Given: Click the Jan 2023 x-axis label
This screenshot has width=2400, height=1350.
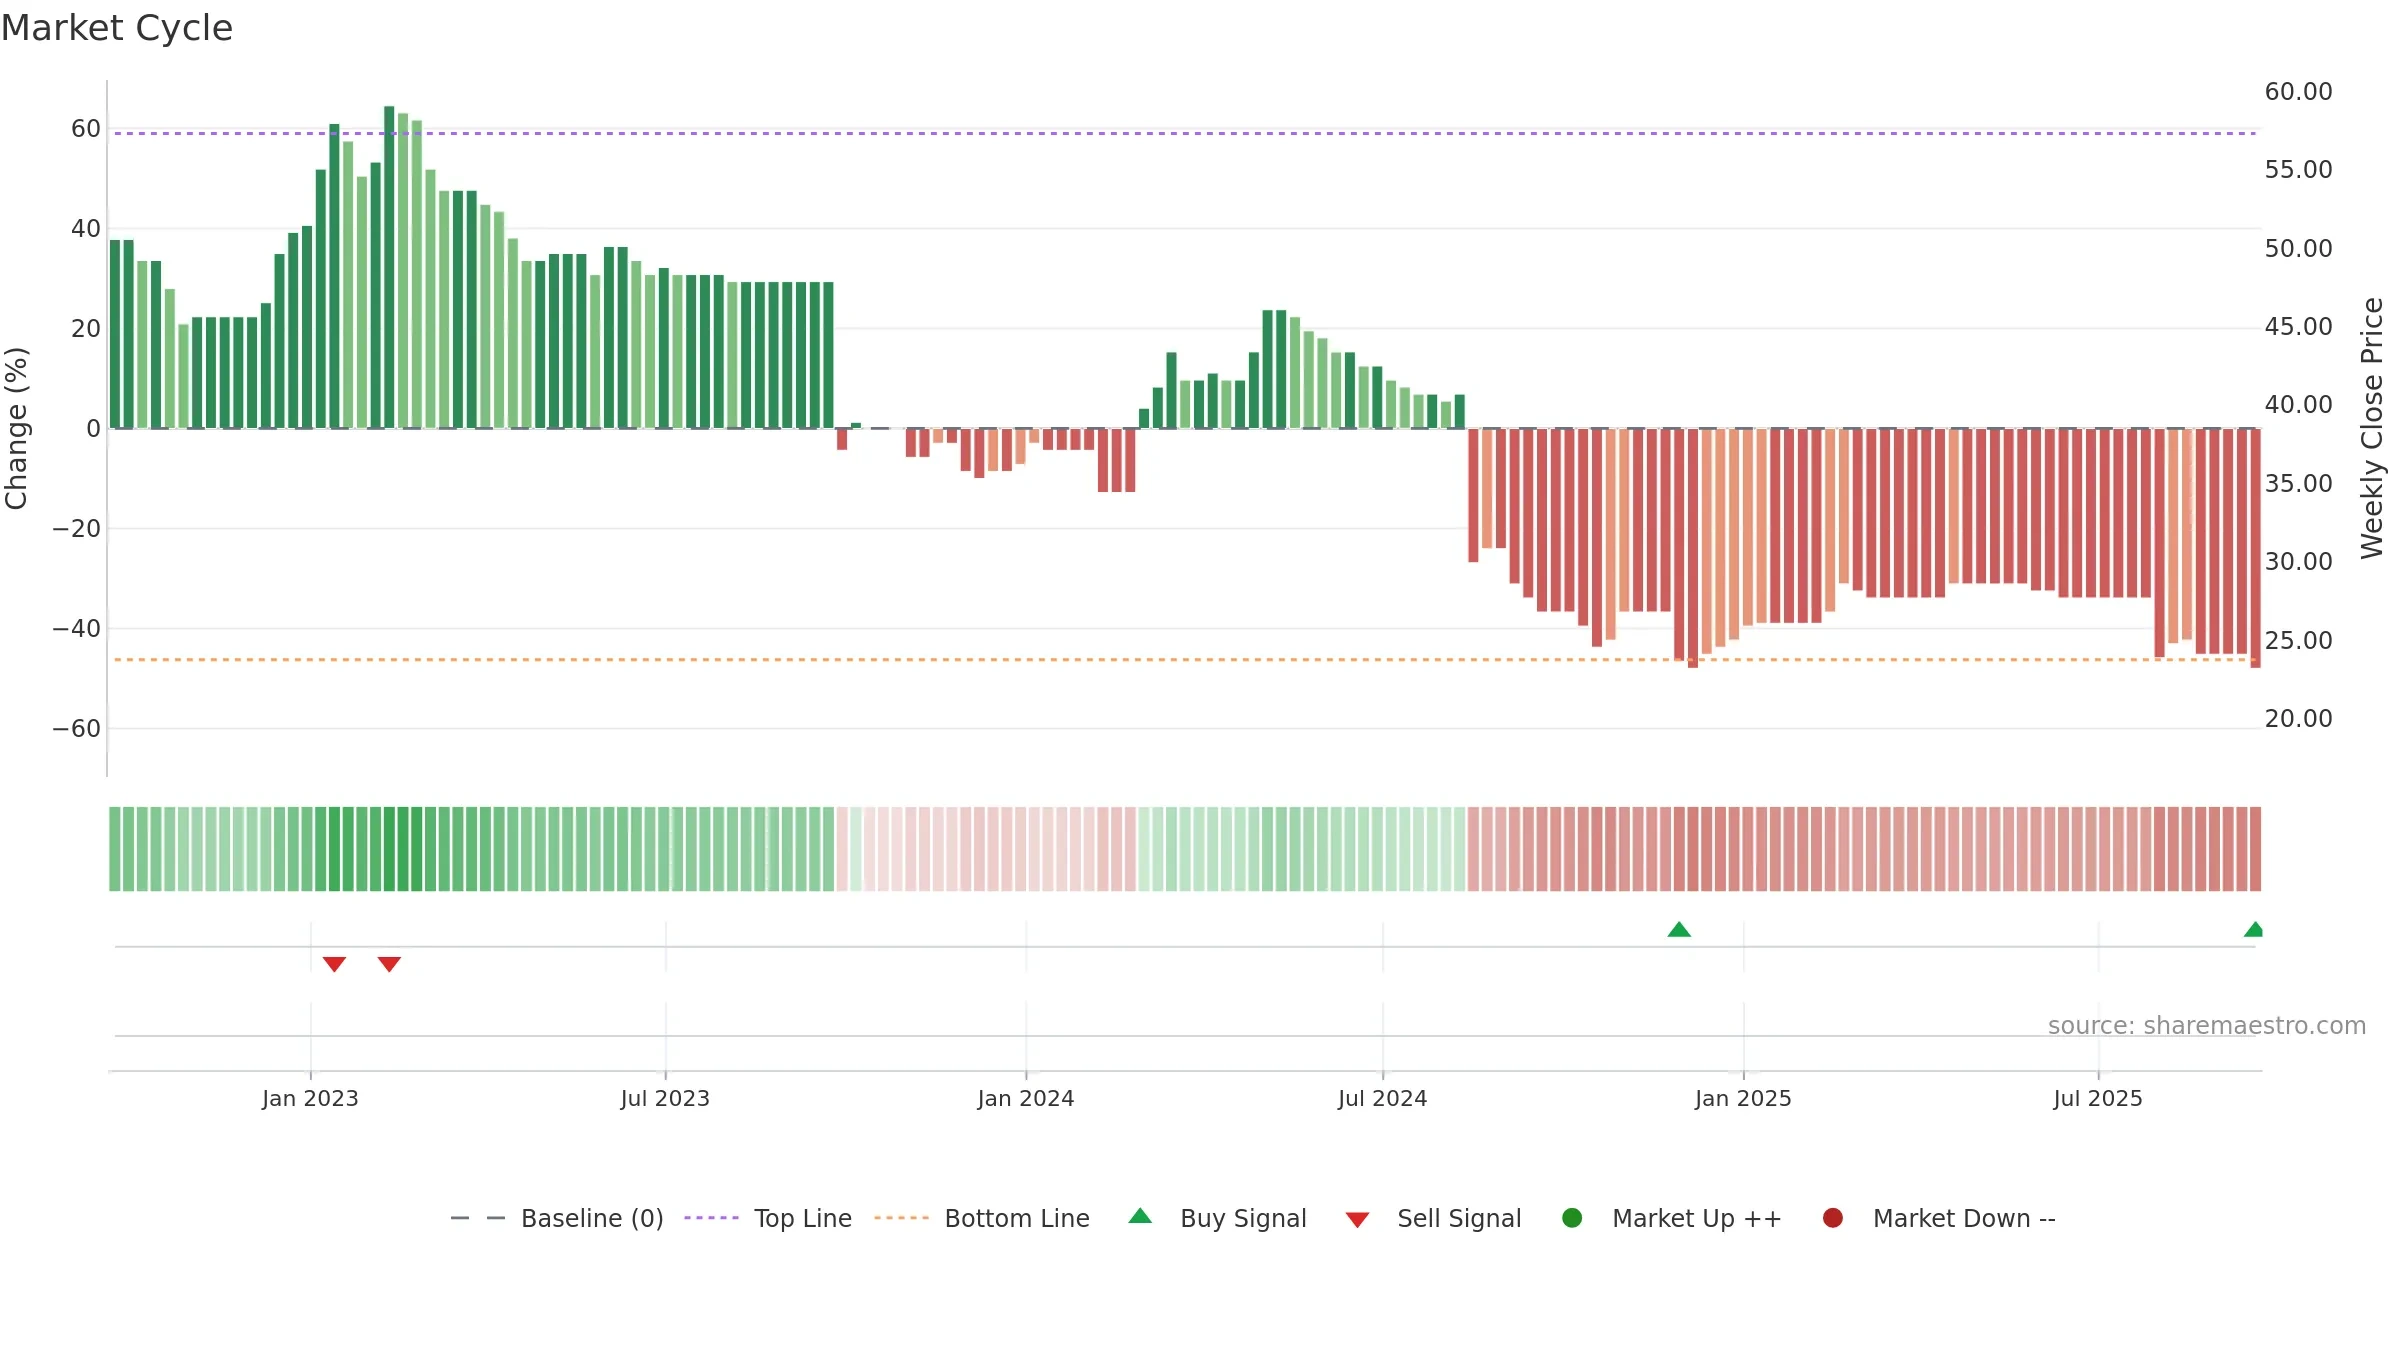Looking at the screenshot, I should (x=310, y=1099).
